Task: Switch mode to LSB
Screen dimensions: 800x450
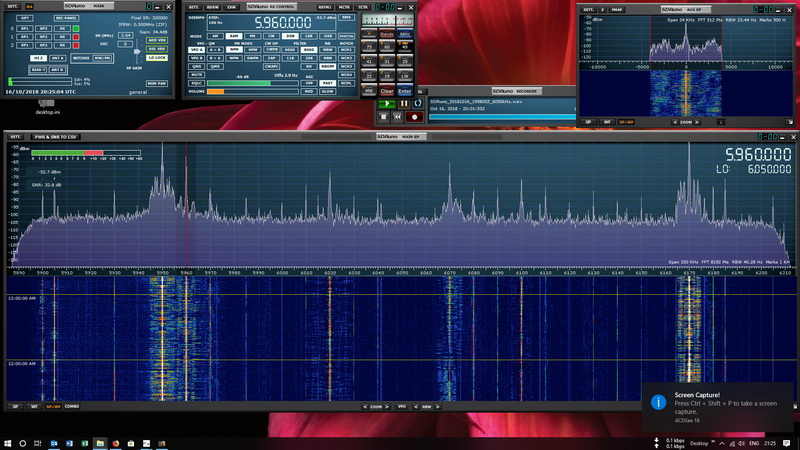Action: click(x=309, y=36)
